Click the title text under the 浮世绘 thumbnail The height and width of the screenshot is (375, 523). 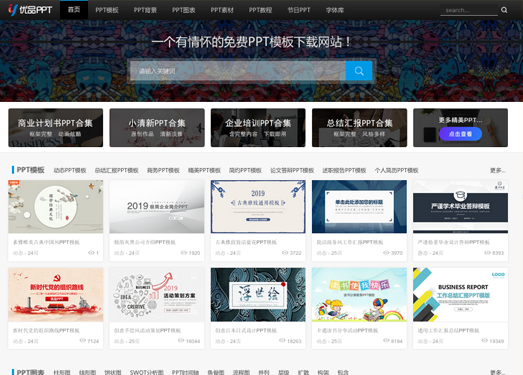[246, 330]
